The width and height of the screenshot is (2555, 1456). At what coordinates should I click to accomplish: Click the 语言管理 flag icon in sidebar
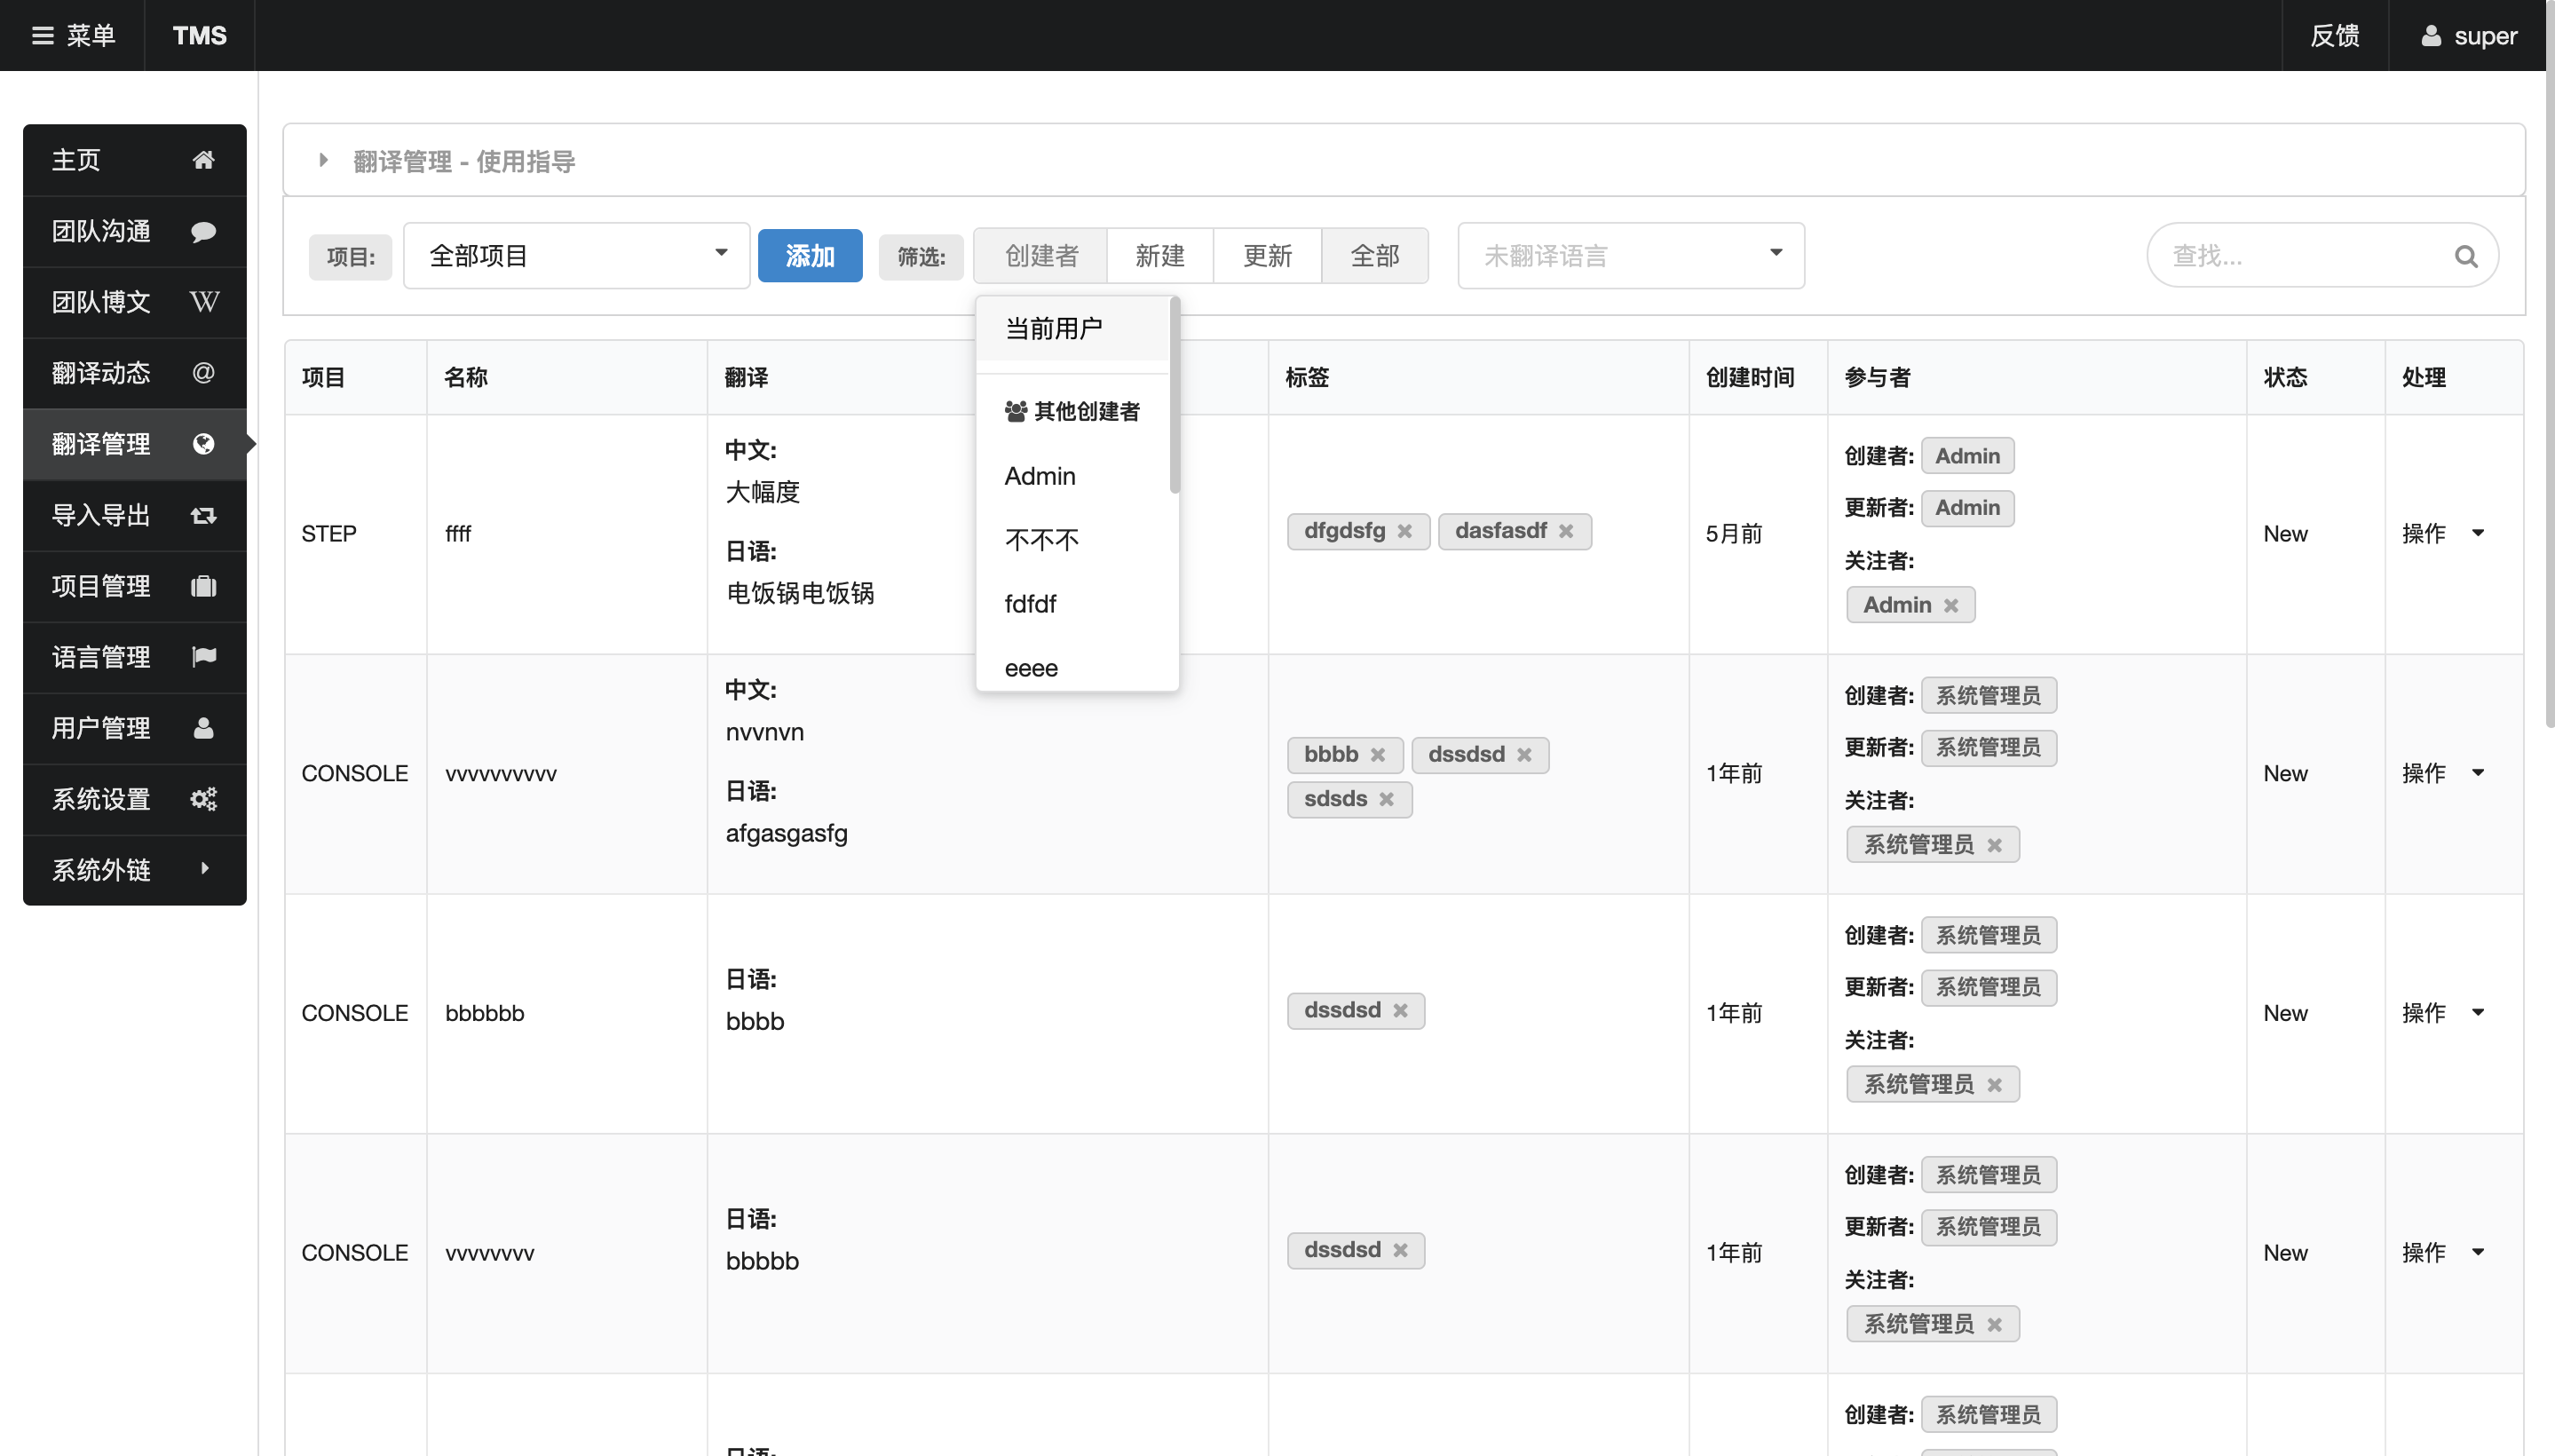[205, 656]
